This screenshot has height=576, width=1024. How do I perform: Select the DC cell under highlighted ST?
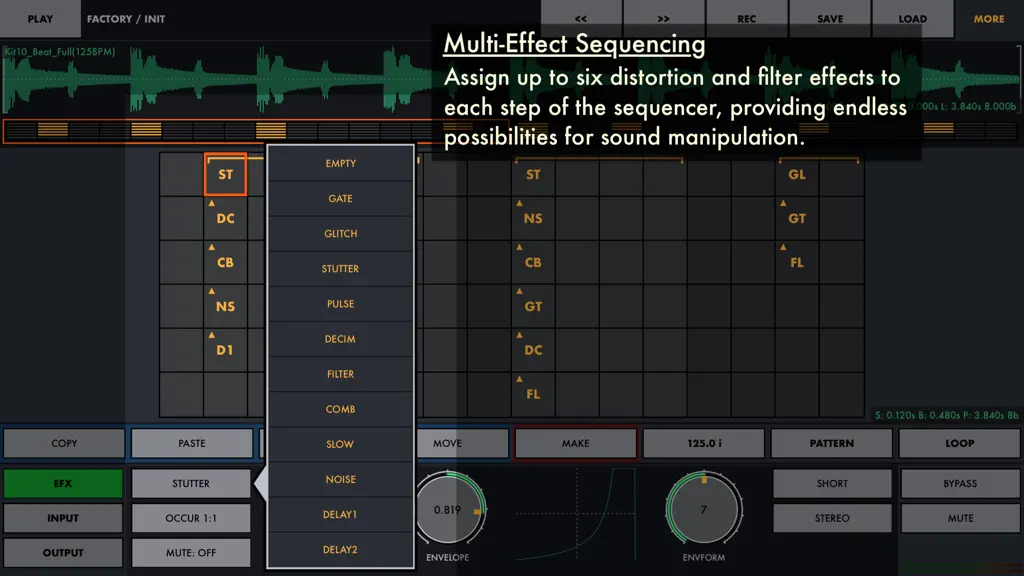[x=225, y=219]
